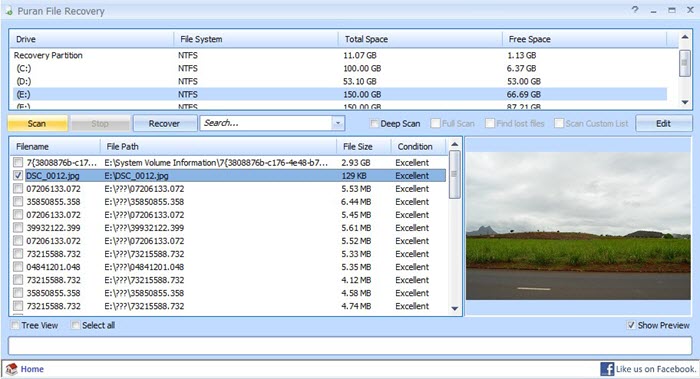Sort by the File System column header
This screenshot has height=379, width=700.
tap(256, 39)
